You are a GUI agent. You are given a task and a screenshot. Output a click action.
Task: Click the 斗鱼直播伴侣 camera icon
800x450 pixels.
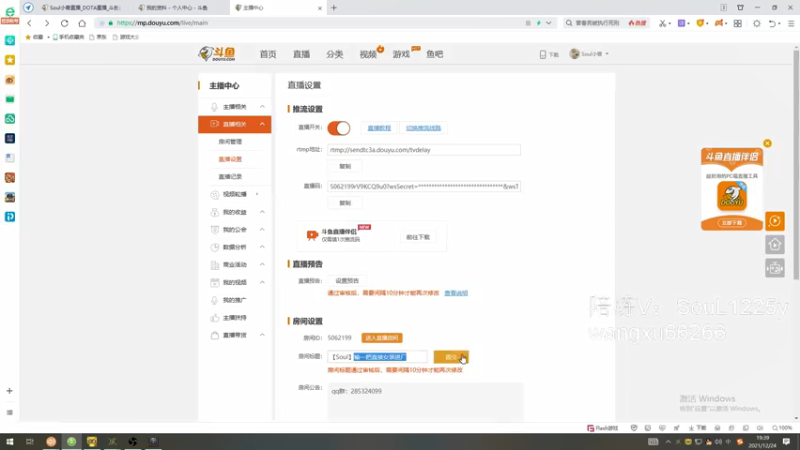(312, 235)
